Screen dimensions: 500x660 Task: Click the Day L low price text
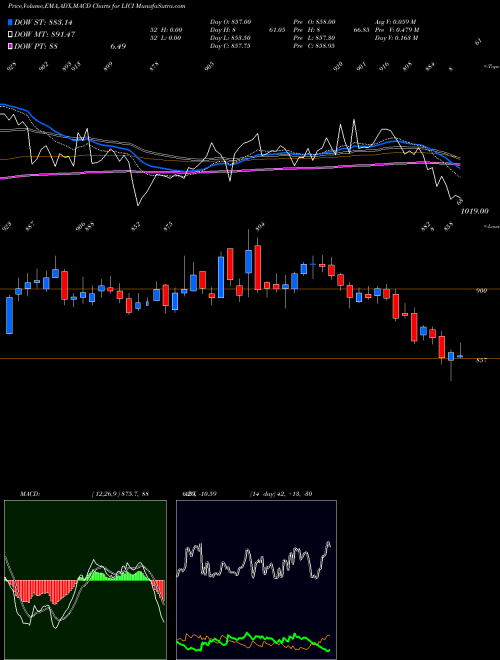click(x=230, y=38)
